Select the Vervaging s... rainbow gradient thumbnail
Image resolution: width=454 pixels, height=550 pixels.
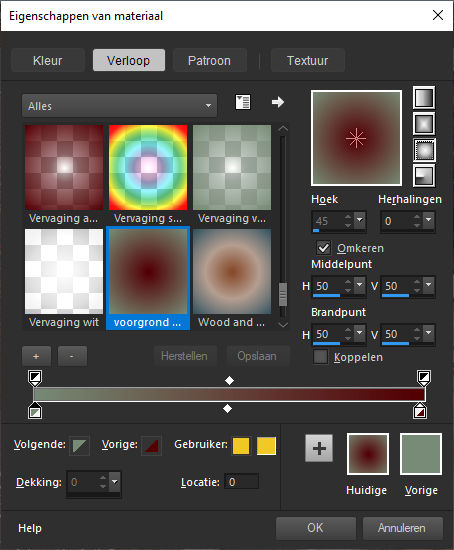tap(148, 167)
